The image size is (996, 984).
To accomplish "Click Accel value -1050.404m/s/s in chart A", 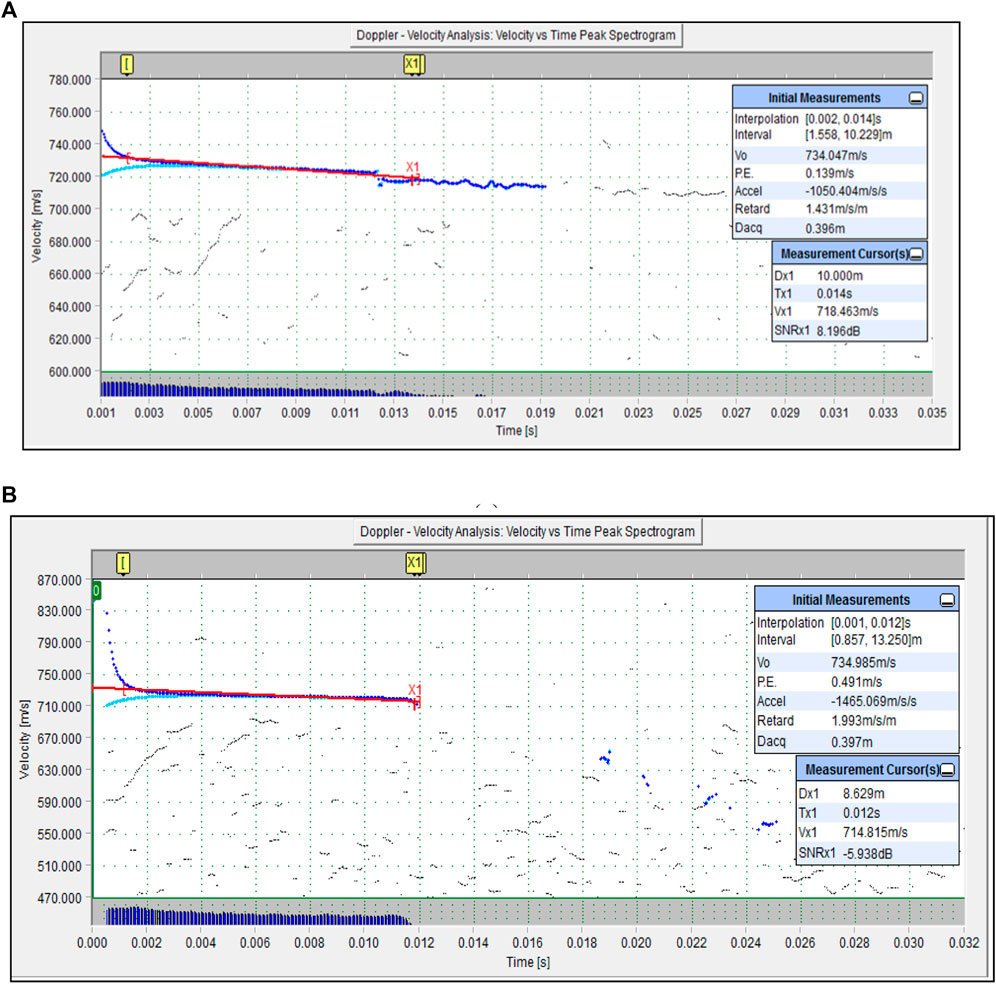I will coord(846,191).
